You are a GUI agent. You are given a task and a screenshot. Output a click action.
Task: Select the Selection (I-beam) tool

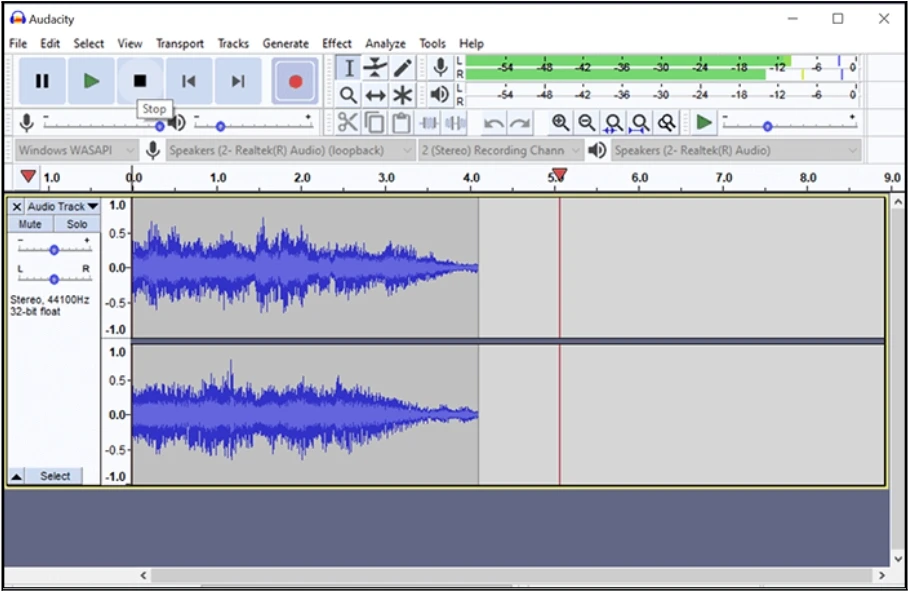pos(349,68)
